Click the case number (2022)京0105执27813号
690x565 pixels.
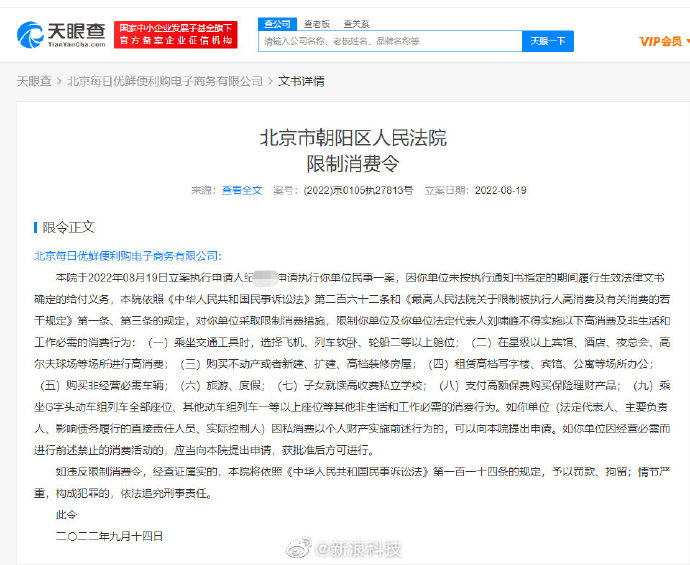[358, 190]
